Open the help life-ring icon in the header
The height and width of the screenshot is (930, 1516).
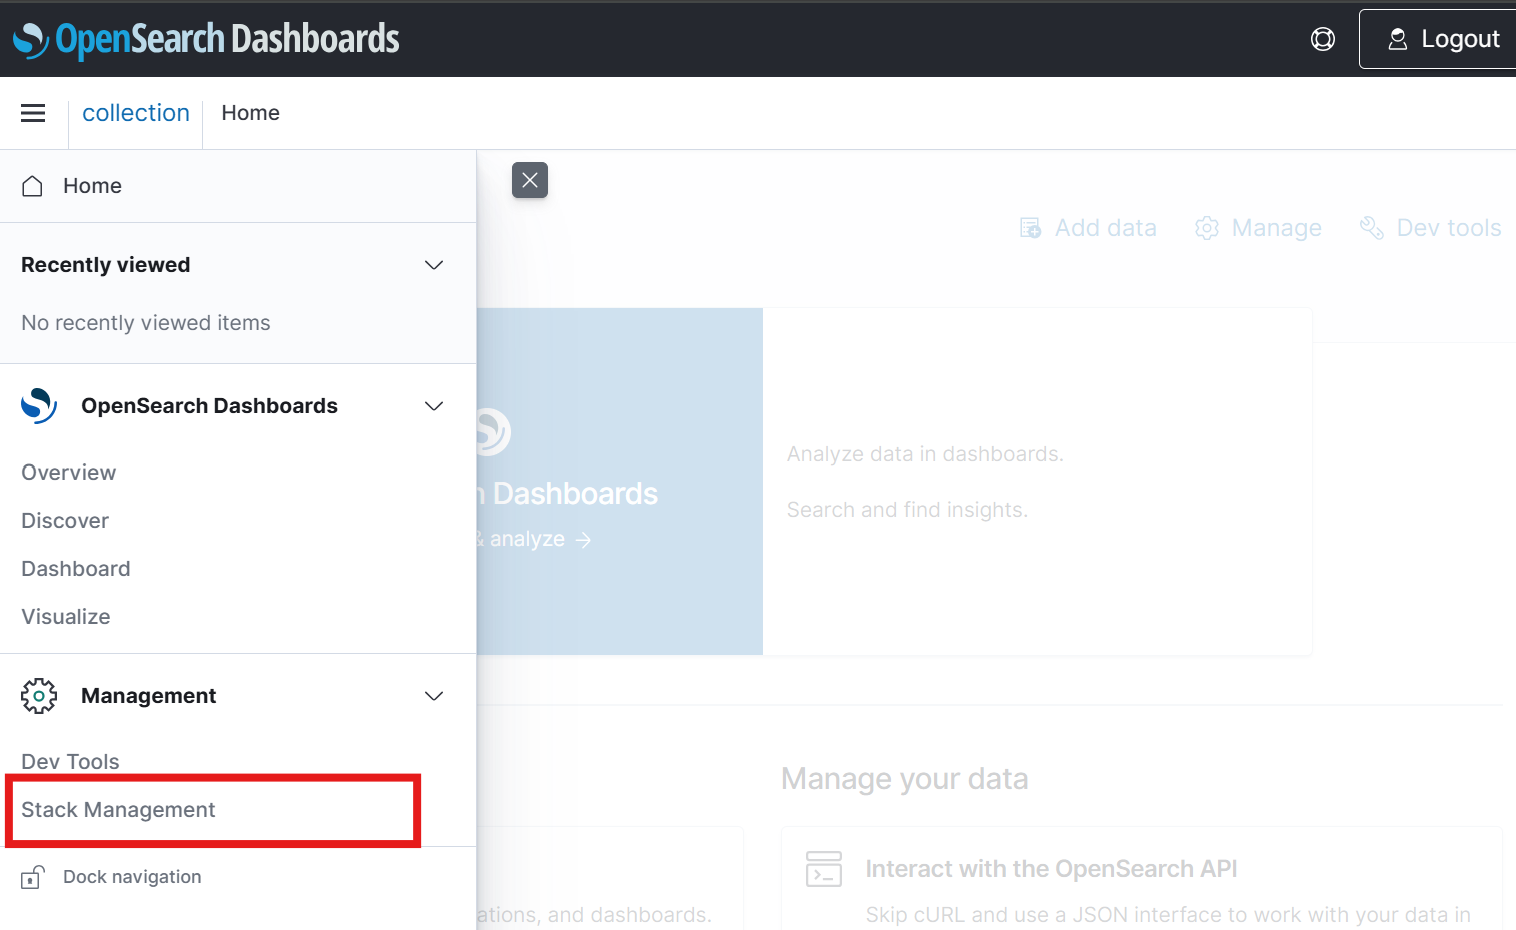(x=1322, y=38)
